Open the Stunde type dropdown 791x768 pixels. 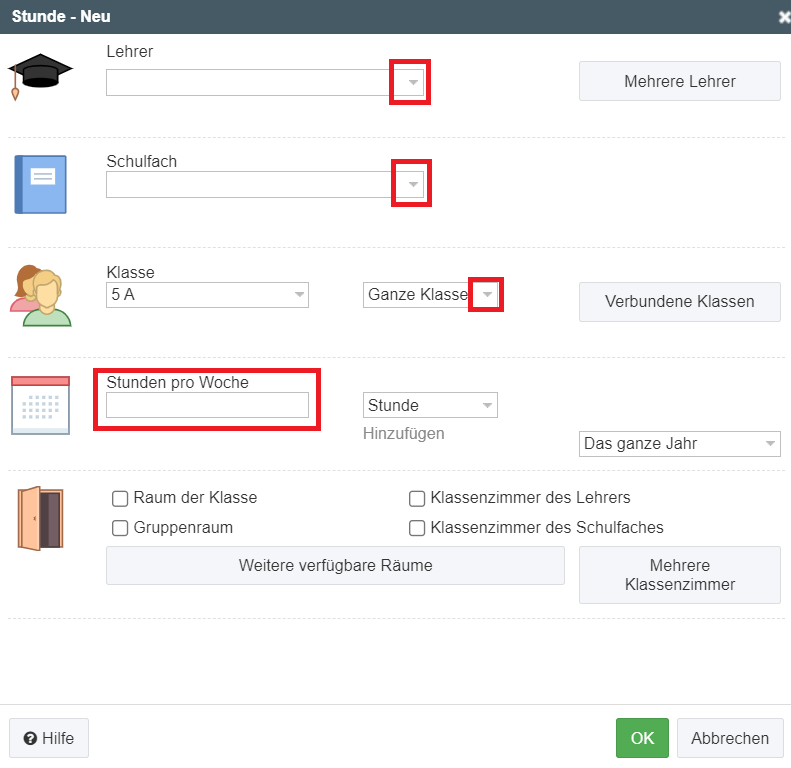[430, 405]
